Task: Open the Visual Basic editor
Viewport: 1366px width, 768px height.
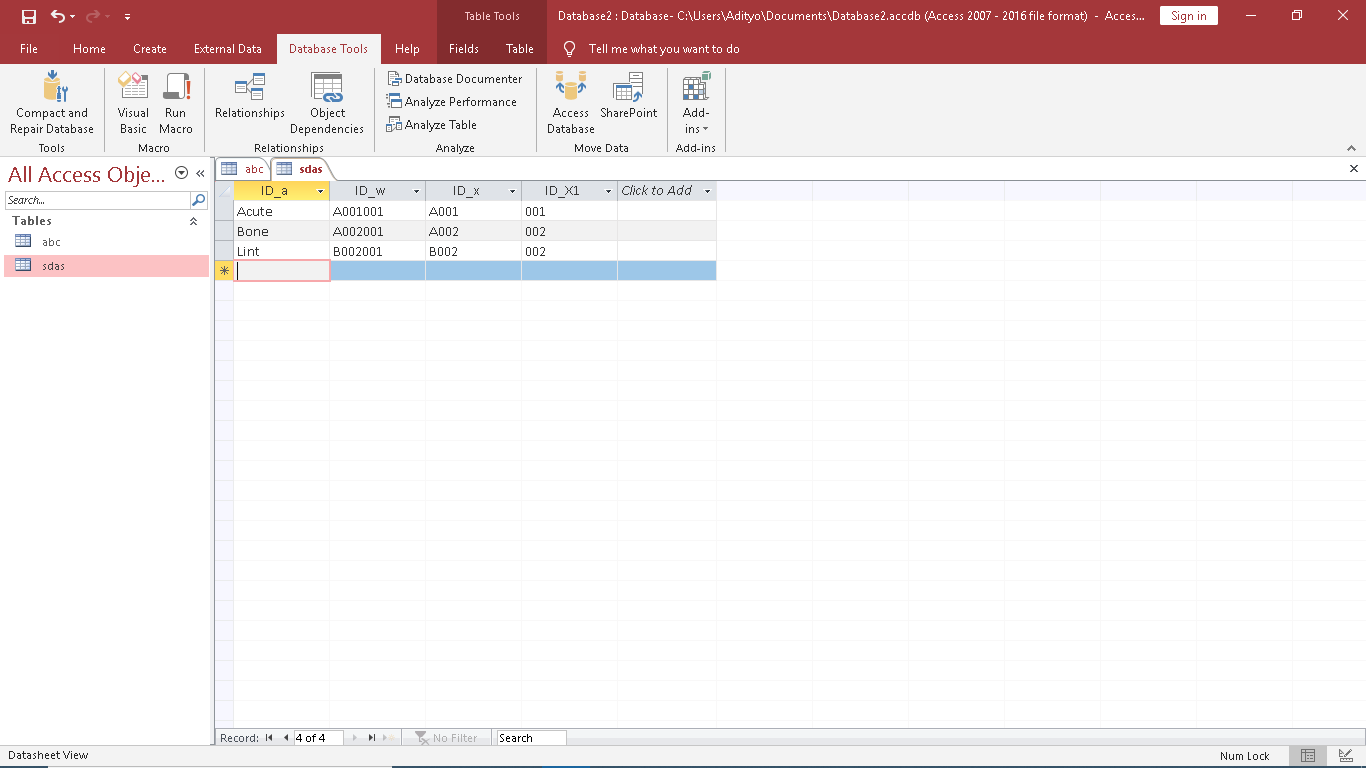Action: 133,88
